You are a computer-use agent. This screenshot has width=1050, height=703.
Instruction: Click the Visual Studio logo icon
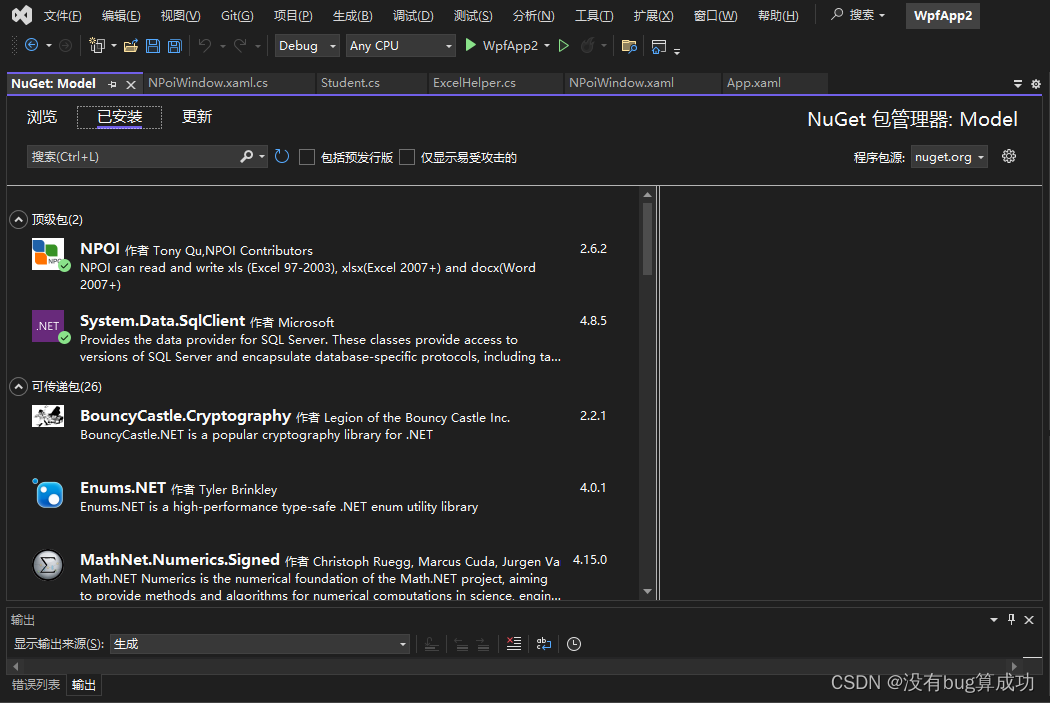click(21, 15)
